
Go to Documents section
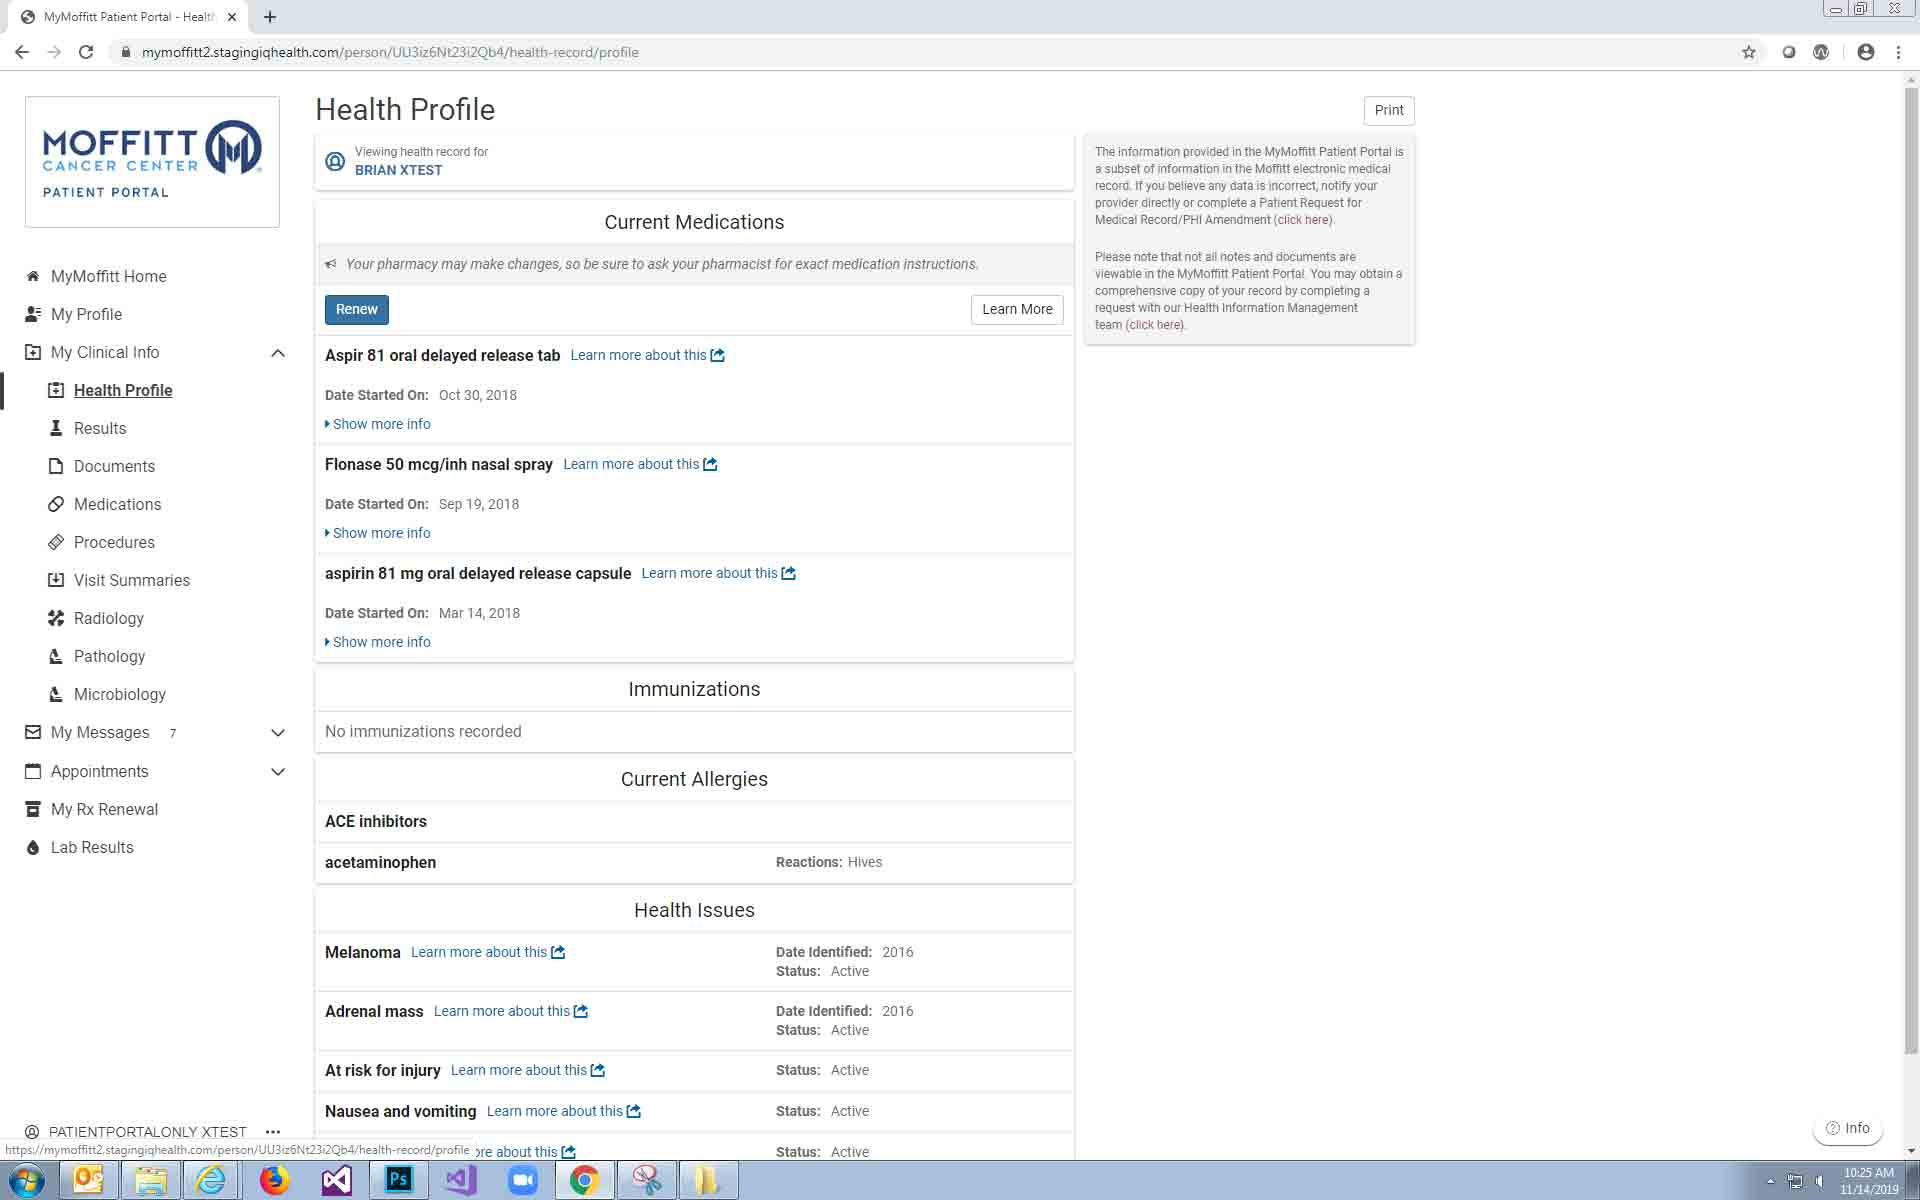point(114,466)
